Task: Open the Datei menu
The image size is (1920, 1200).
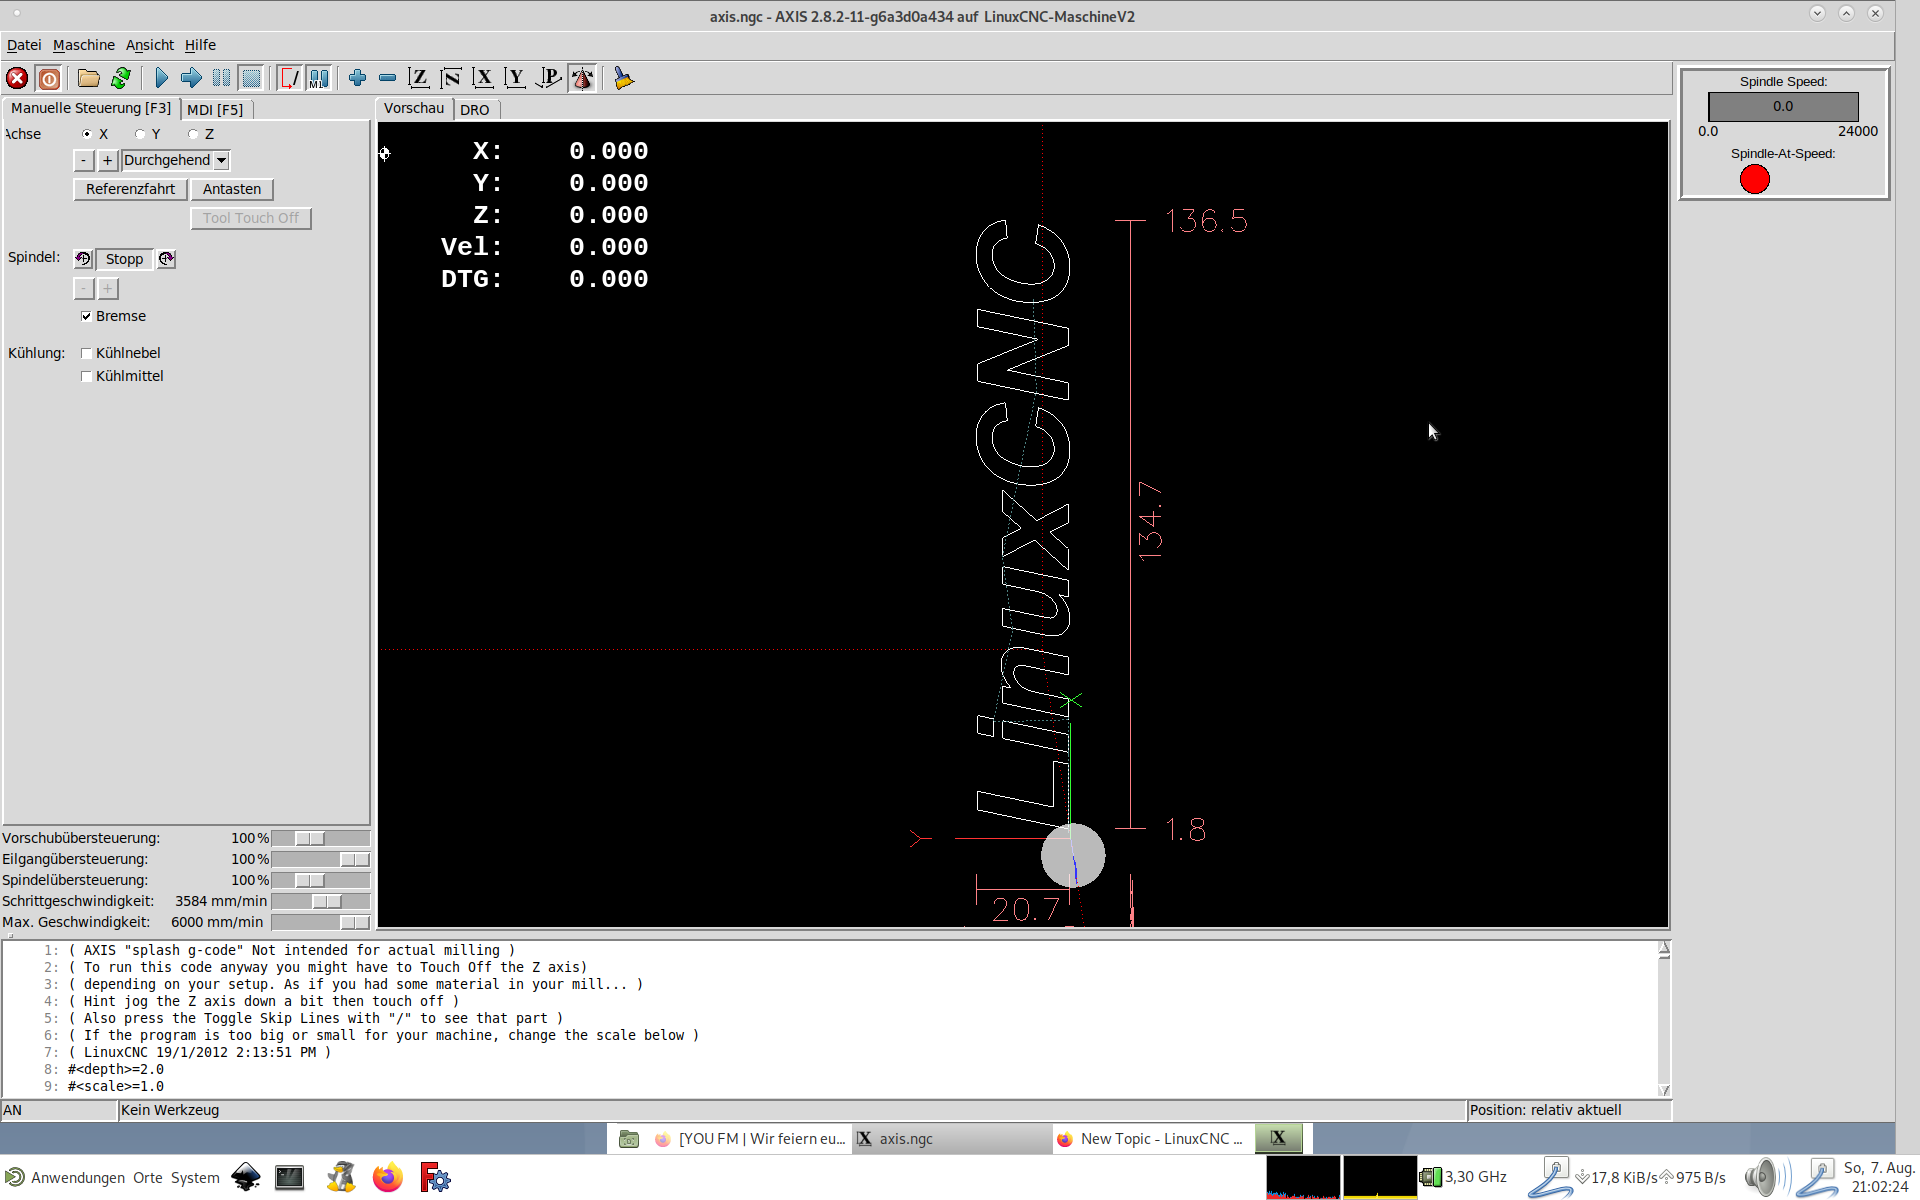Action: (x=24, y=45)
